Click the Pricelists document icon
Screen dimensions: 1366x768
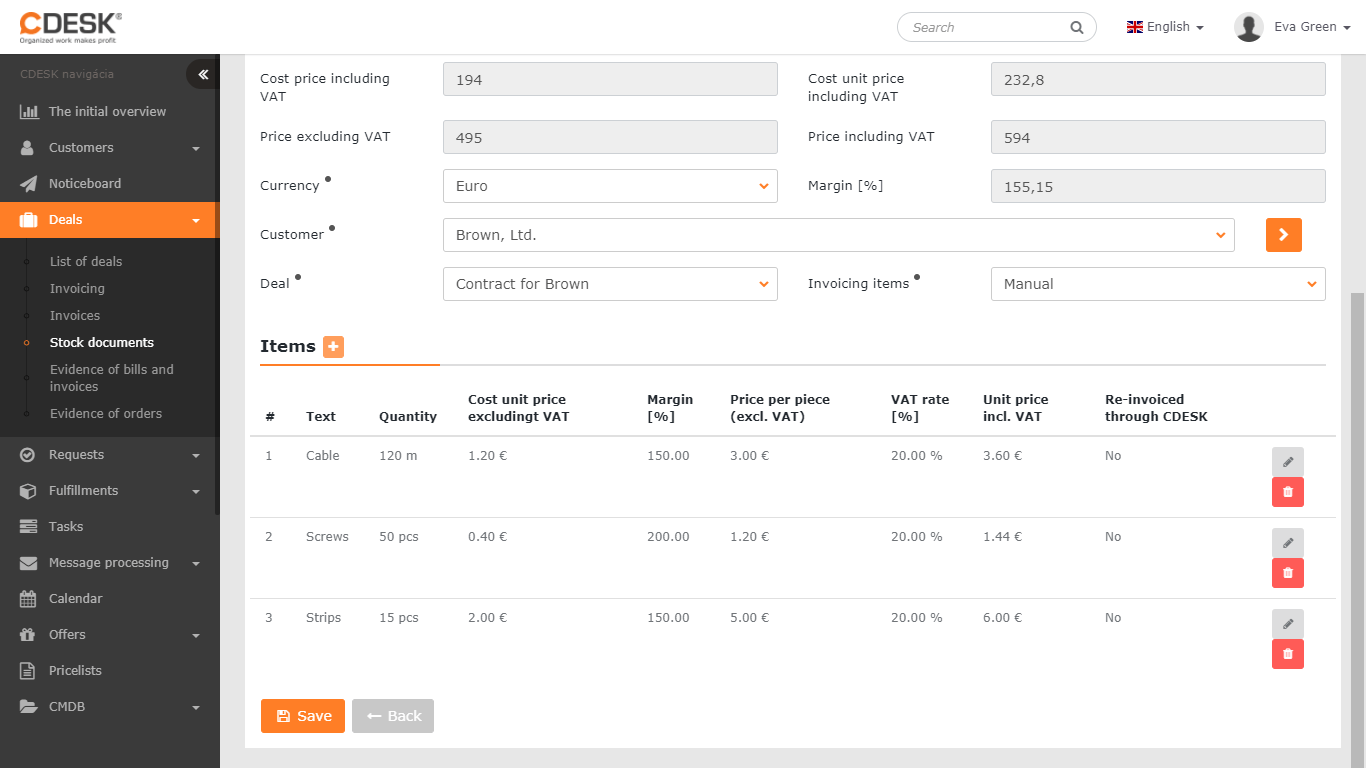(28, 670)
